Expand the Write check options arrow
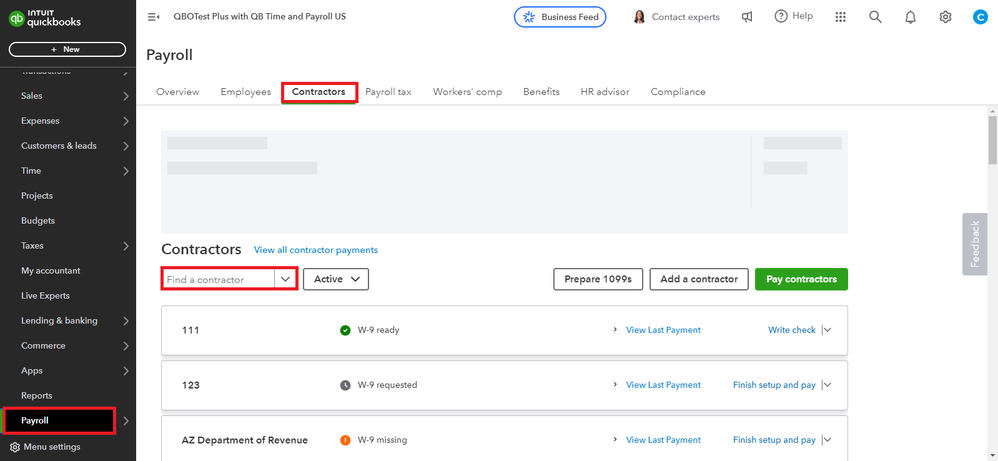 click(x=827, y=330)
